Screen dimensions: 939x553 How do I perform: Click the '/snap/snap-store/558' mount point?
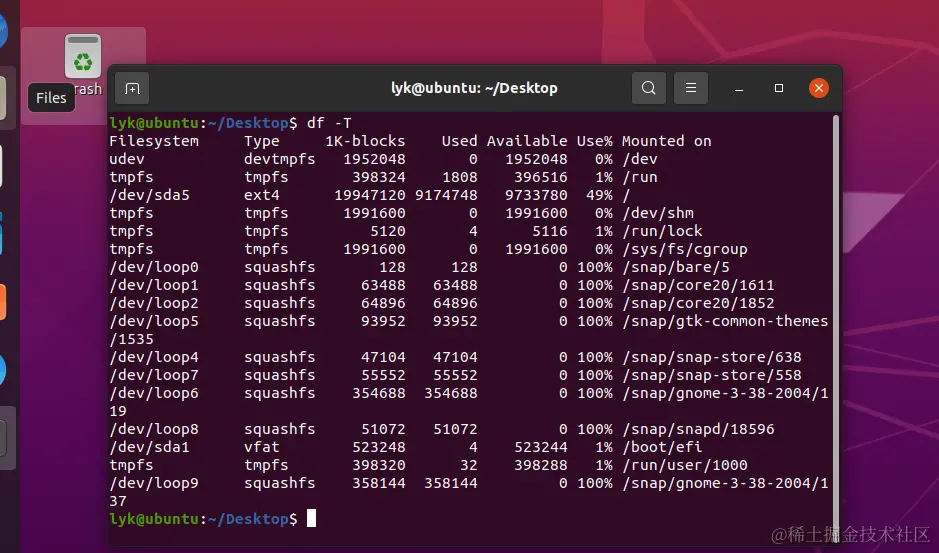click(x=711, y=375)
